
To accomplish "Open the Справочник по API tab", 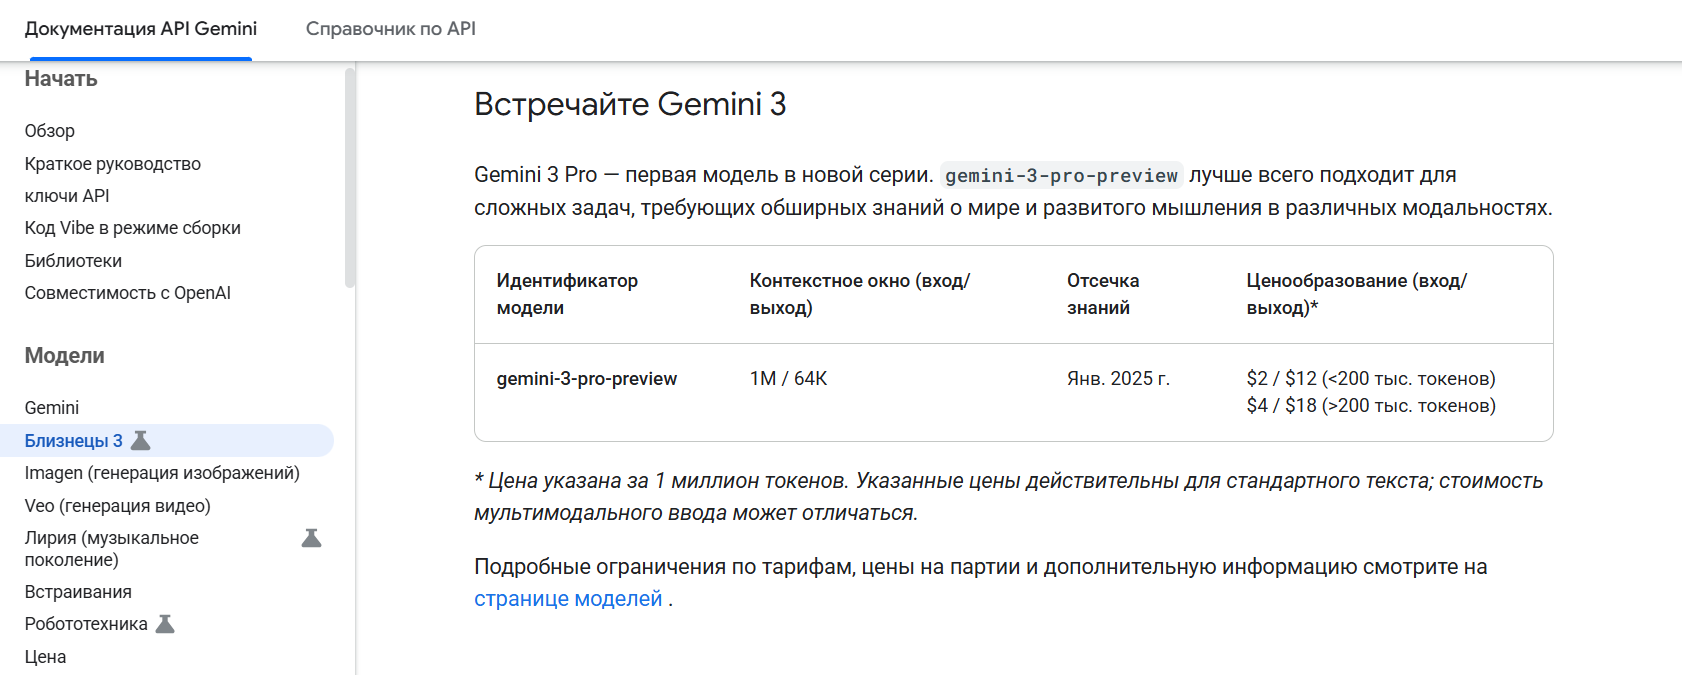I will [x=391, y=29].
